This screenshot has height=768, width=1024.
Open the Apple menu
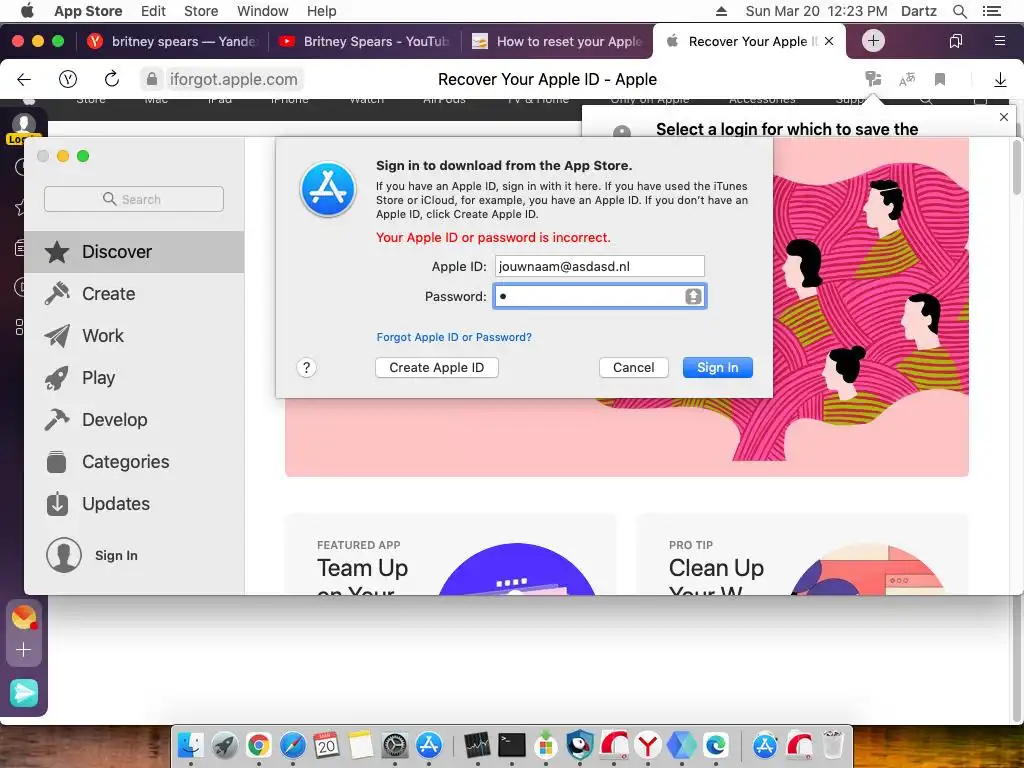coord(27,10)
